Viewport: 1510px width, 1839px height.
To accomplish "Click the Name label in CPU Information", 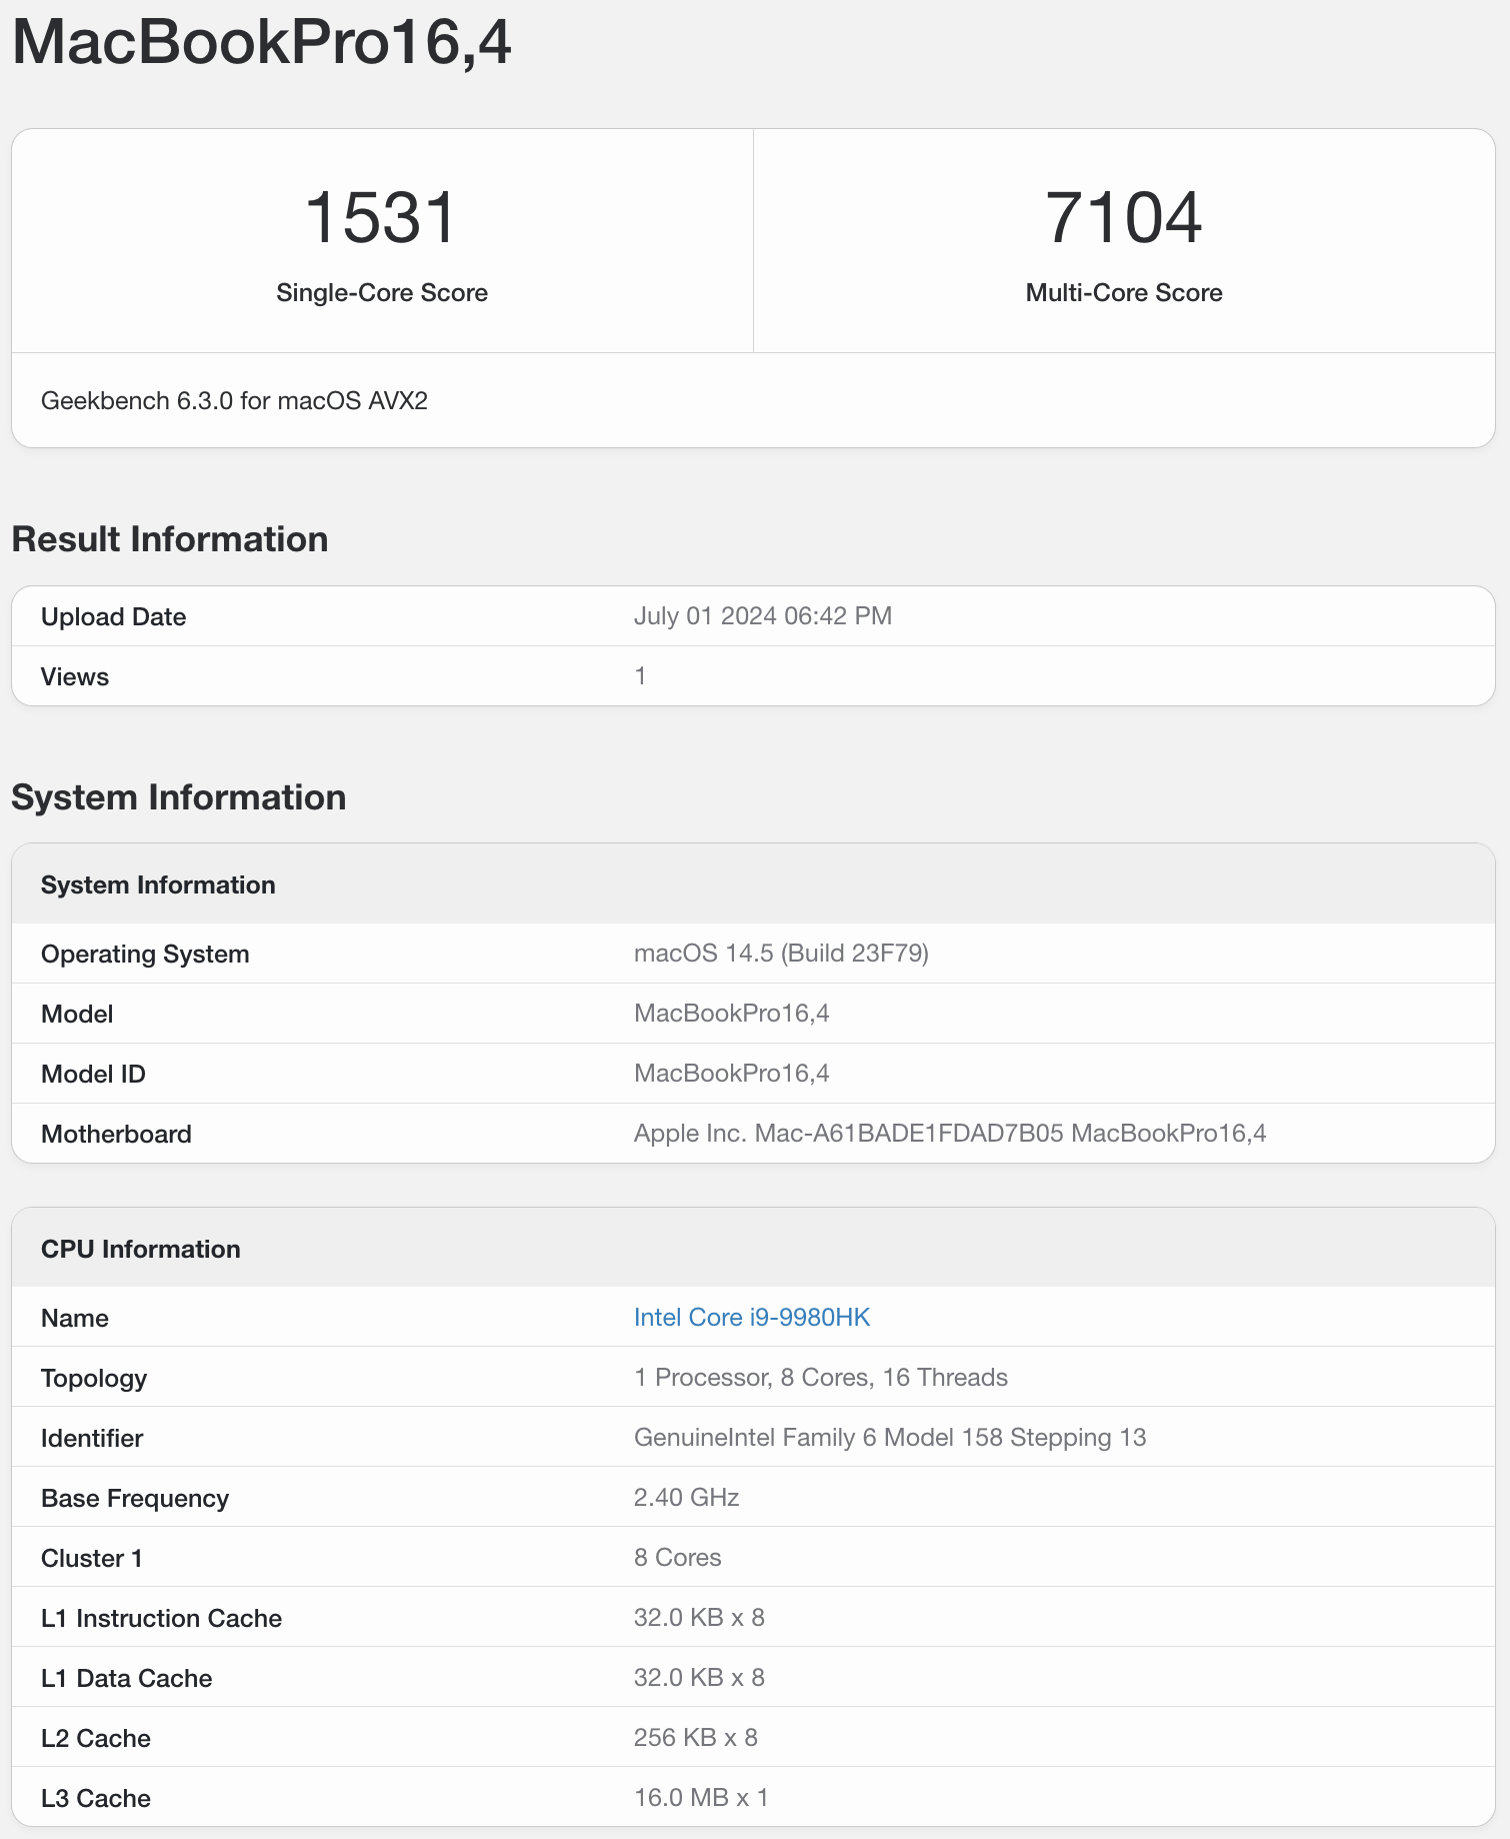I will tap(75, 1318).
